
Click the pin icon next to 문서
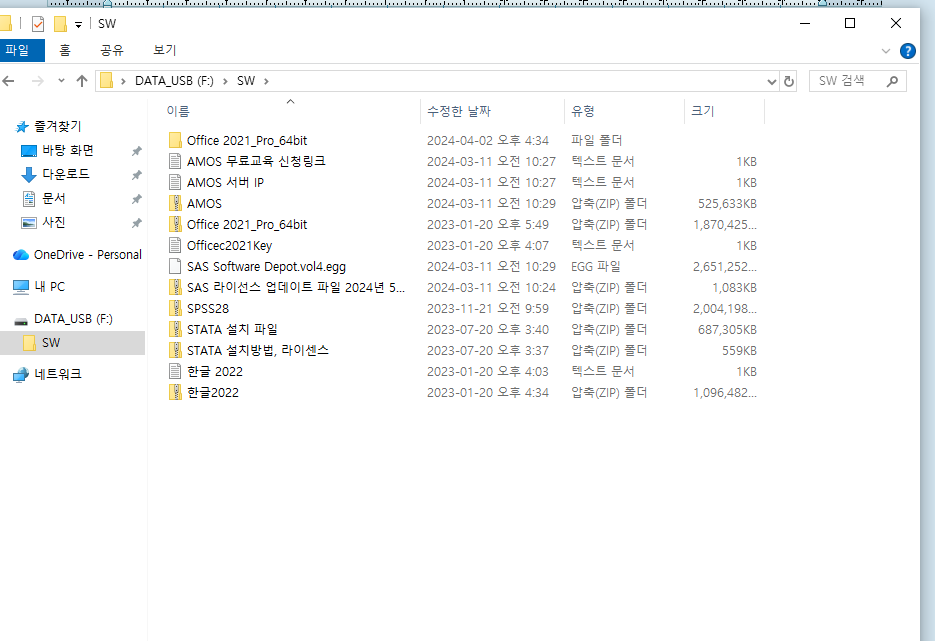(x=137, y=199)
